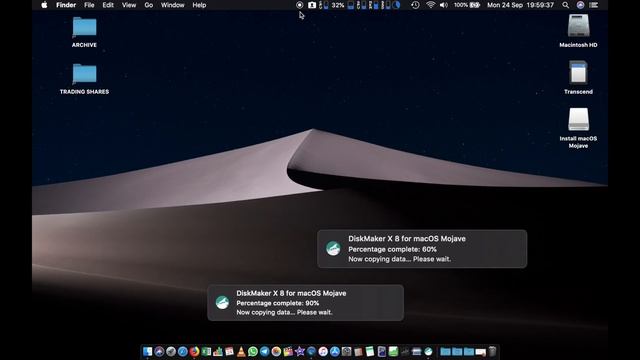Click the volume icon in menu bar
Screen dimensions: 640x360
click(x=444, y=5)
